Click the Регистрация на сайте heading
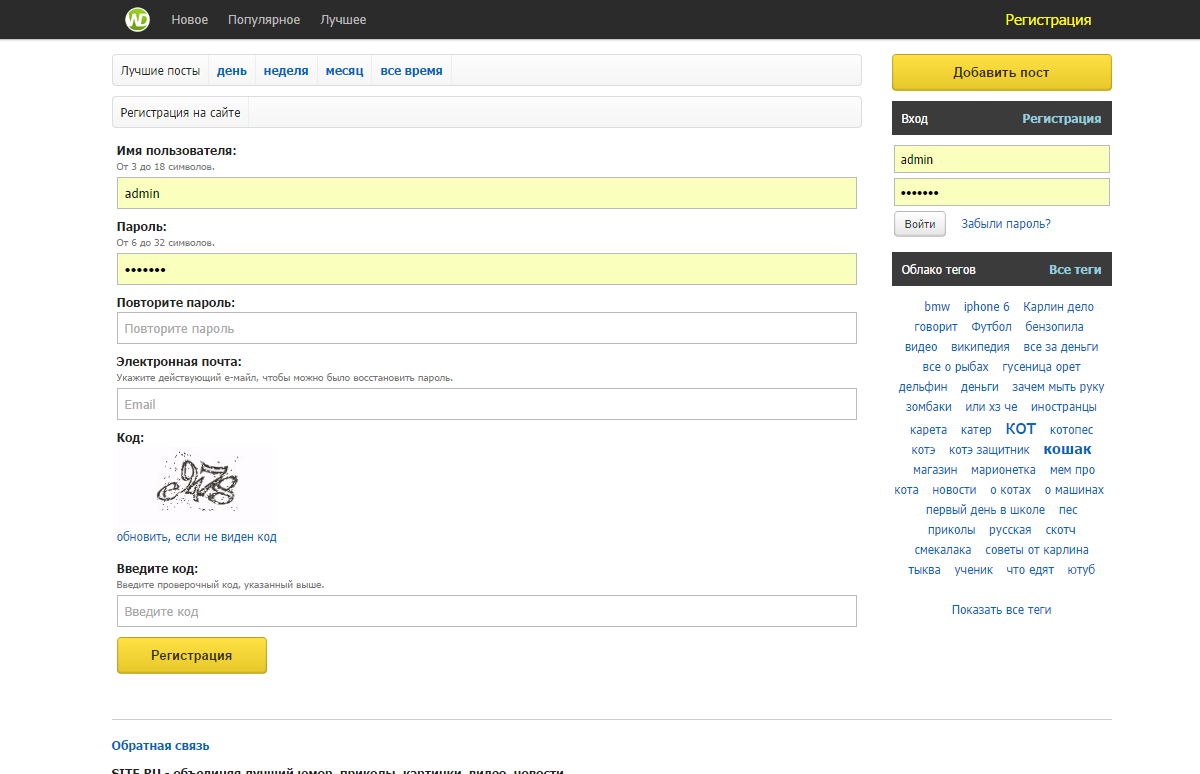The width and height of the screenshot is (1200, 774). 180,113
